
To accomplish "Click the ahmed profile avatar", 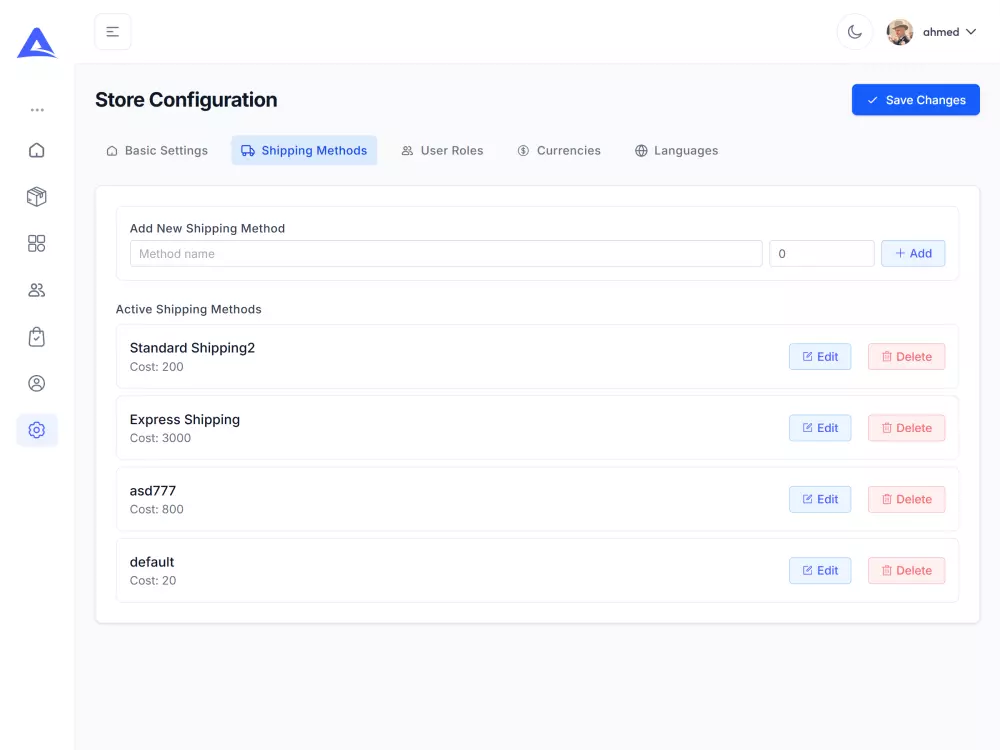I will point(900,32).
